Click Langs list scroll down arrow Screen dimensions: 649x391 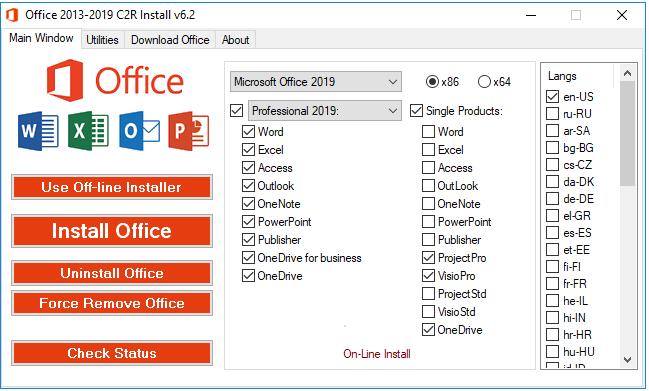627,360
